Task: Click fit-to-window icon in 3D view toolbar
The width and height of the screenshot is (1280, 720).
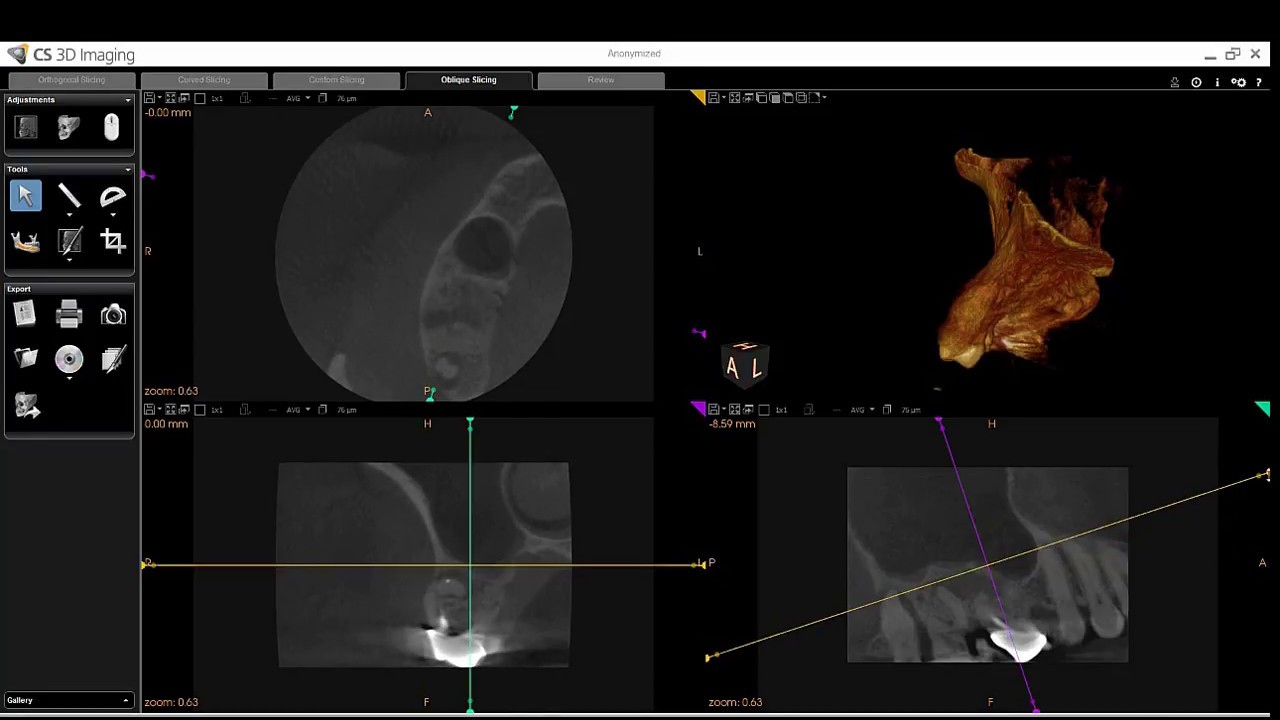Action: click(x=734, y=98)
